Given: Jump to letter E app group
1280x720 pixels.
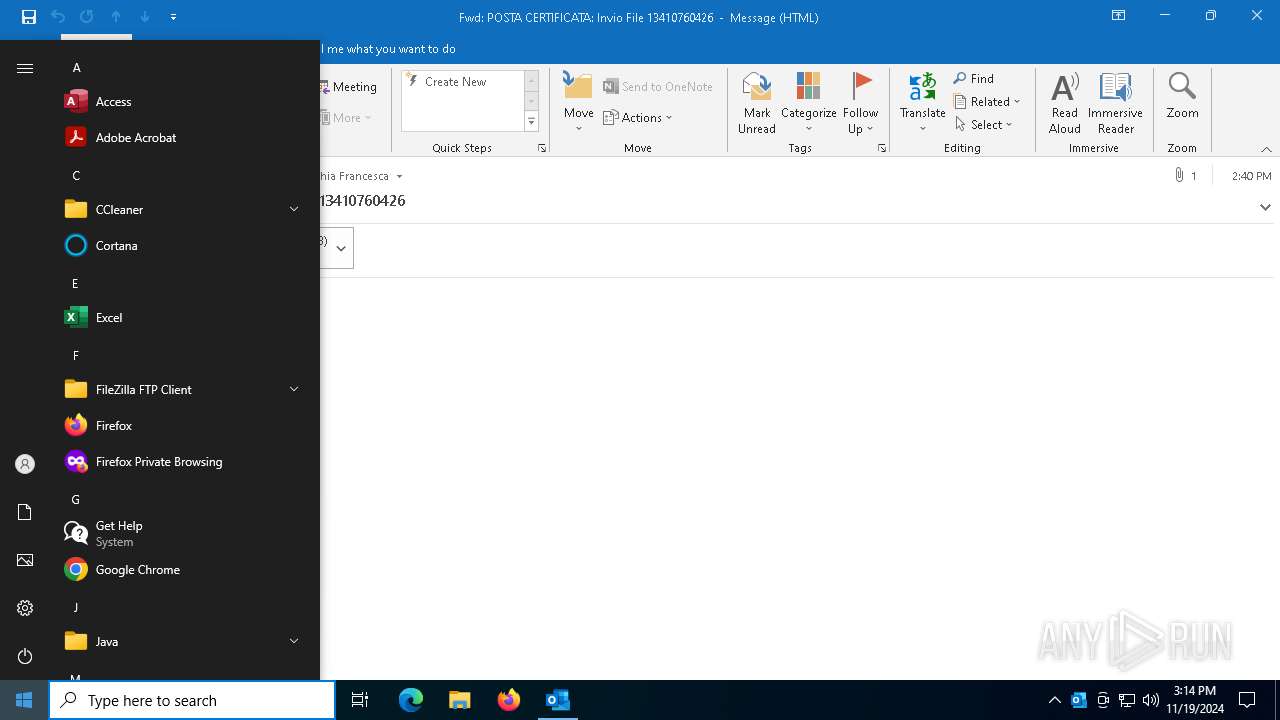Looking at the screenshot, I should (75, 283).
